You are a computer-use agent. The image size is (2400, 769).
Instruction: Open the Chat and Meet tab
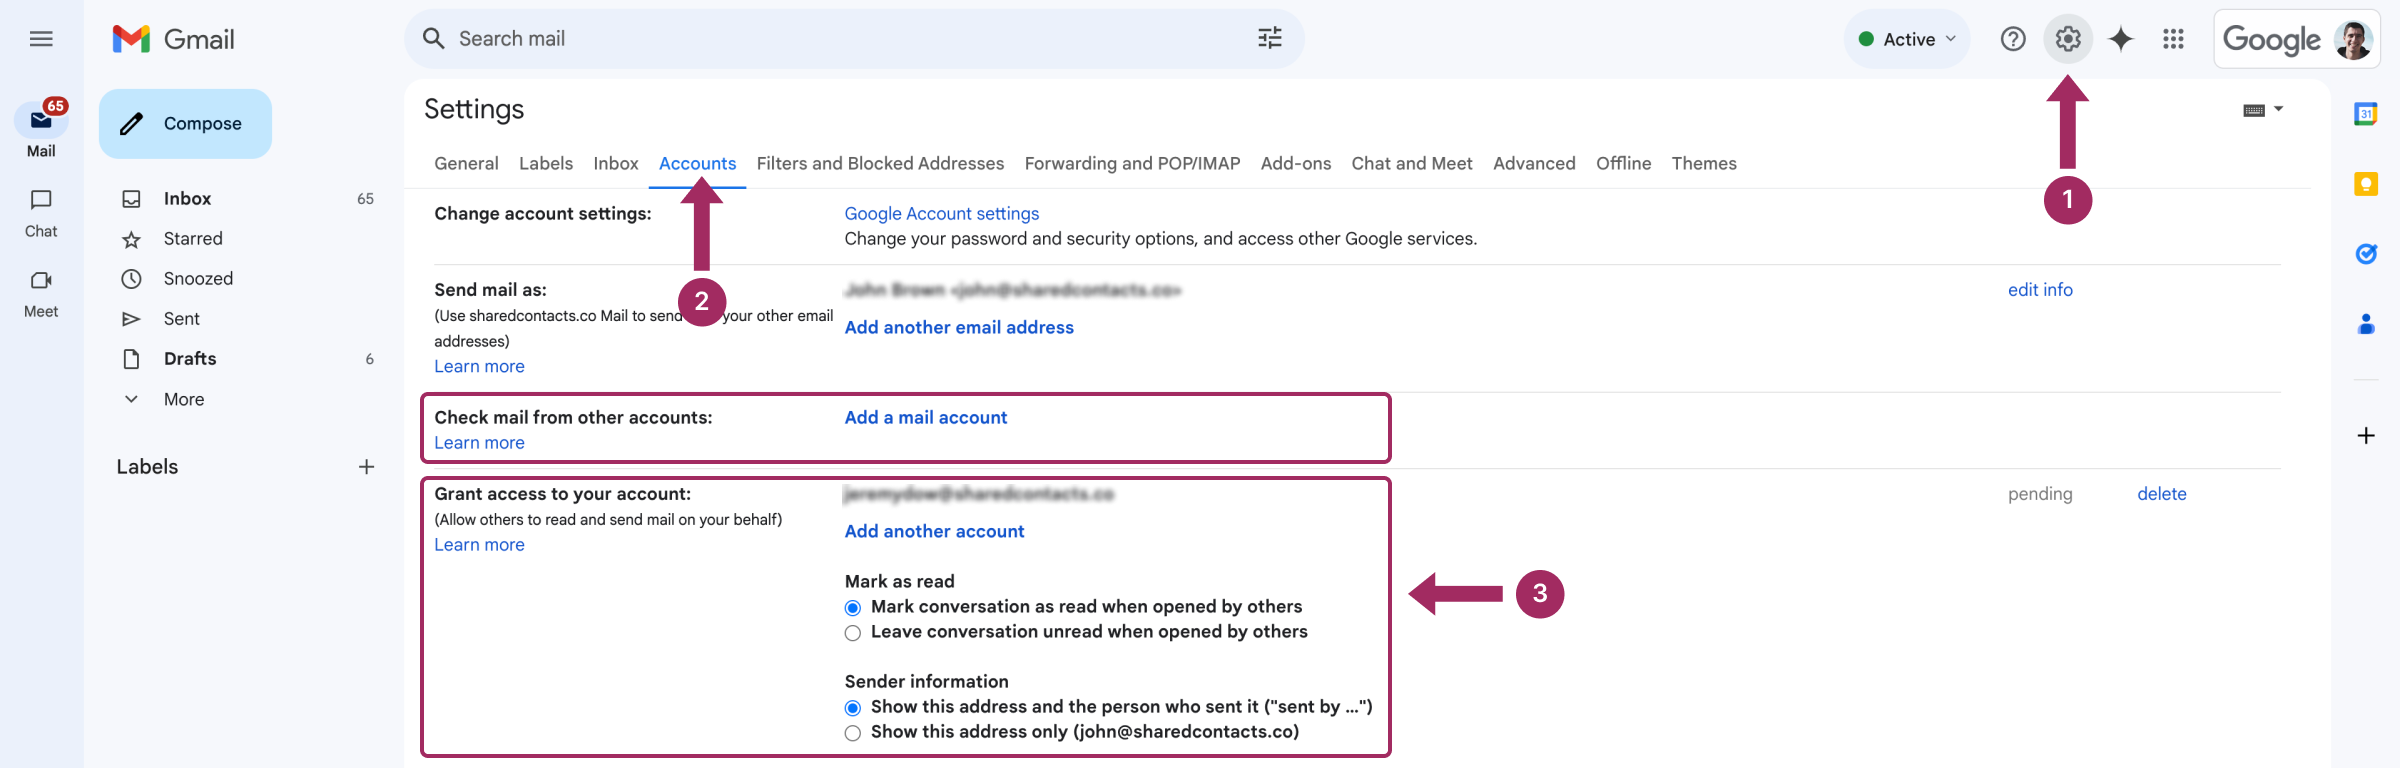(x=1412, y=164)
